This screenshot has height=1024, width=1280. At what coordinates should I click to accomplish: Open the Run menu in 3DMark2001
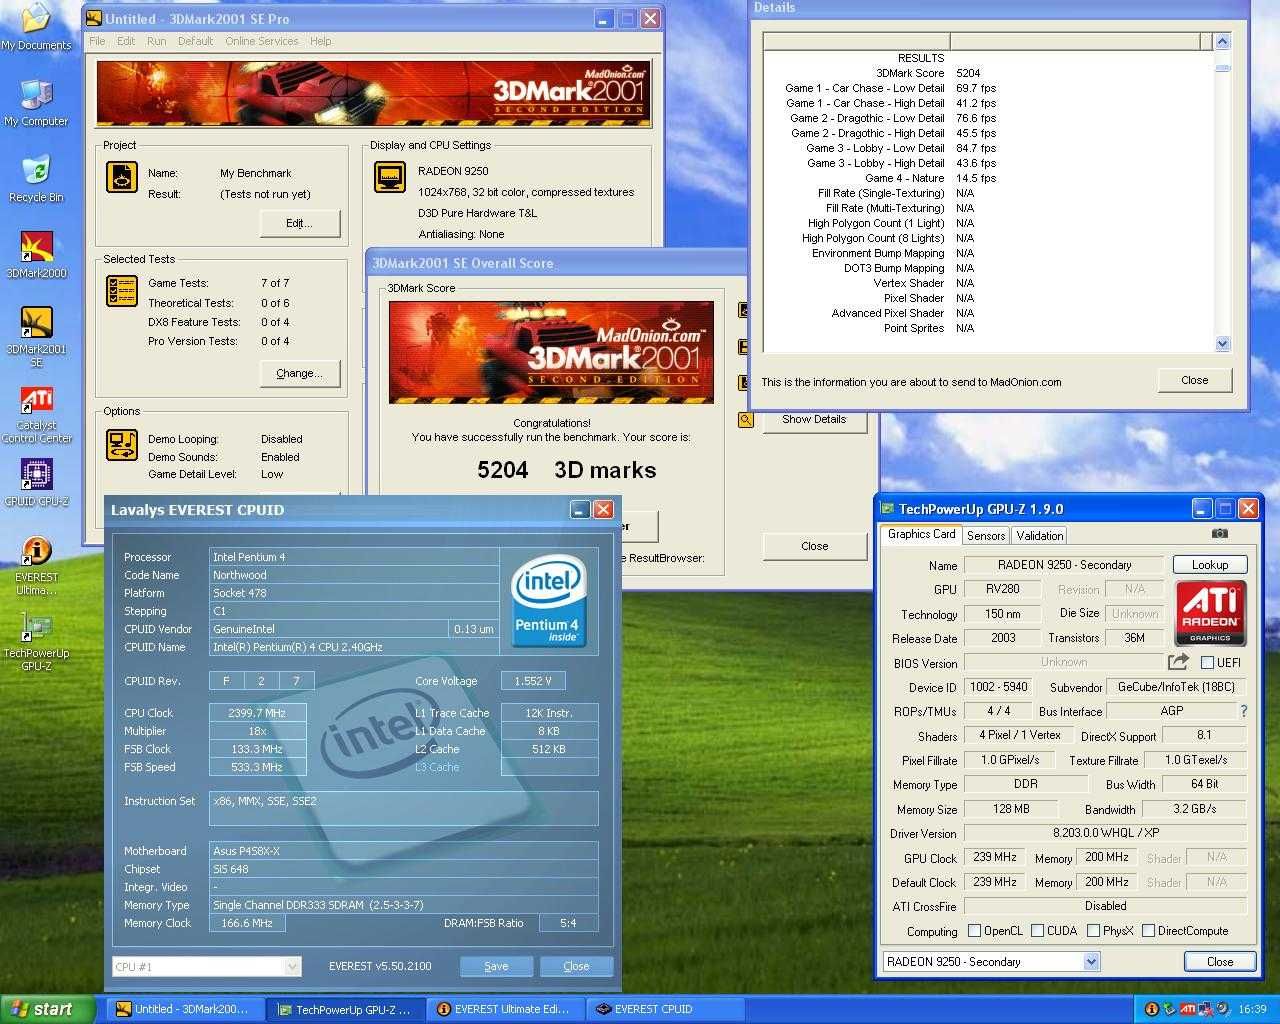pyautogui.click(x=156, y=41)
